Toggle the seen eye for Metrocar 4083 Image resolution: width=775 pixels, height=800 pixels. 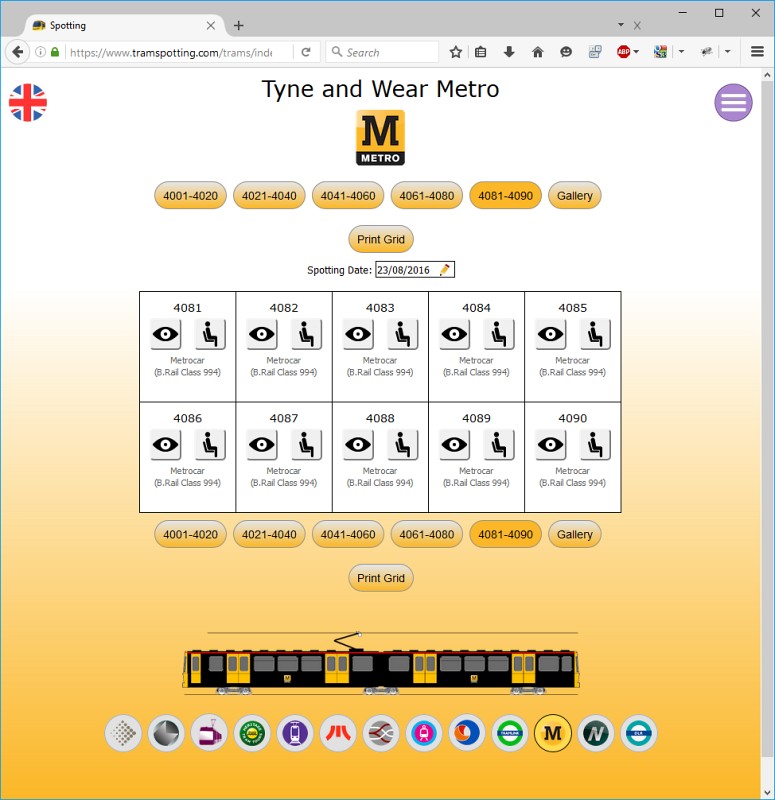[358, 334]
